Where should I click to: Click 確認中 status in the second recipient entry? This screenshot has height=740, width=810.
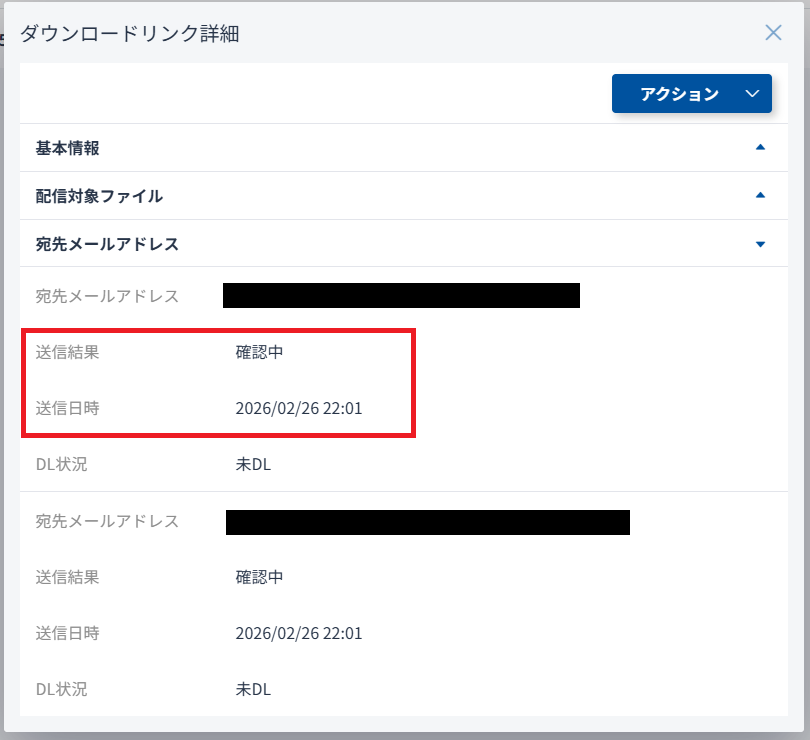point(260,577)
